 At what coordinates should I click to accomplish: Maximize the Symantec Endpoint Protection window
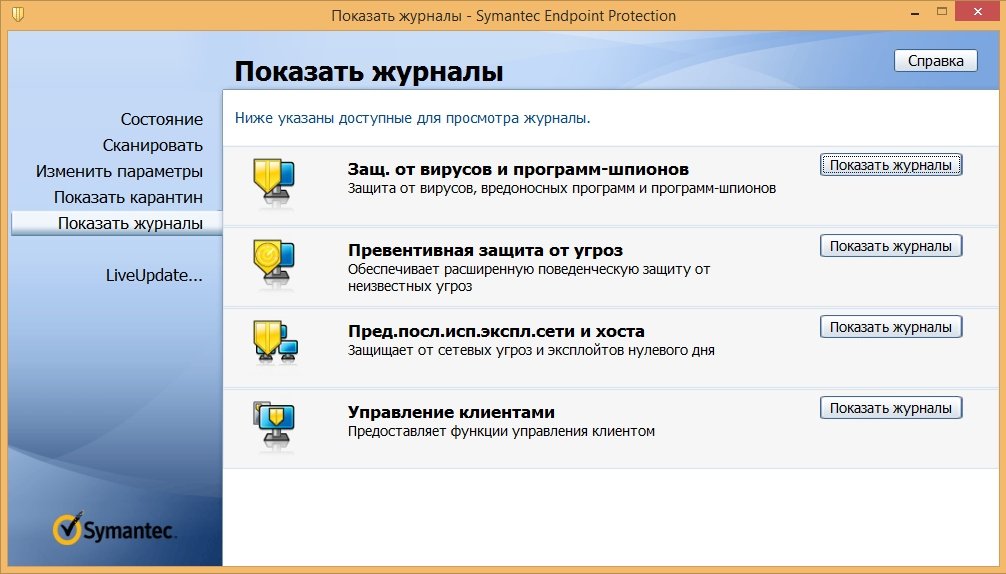(942, 12)
